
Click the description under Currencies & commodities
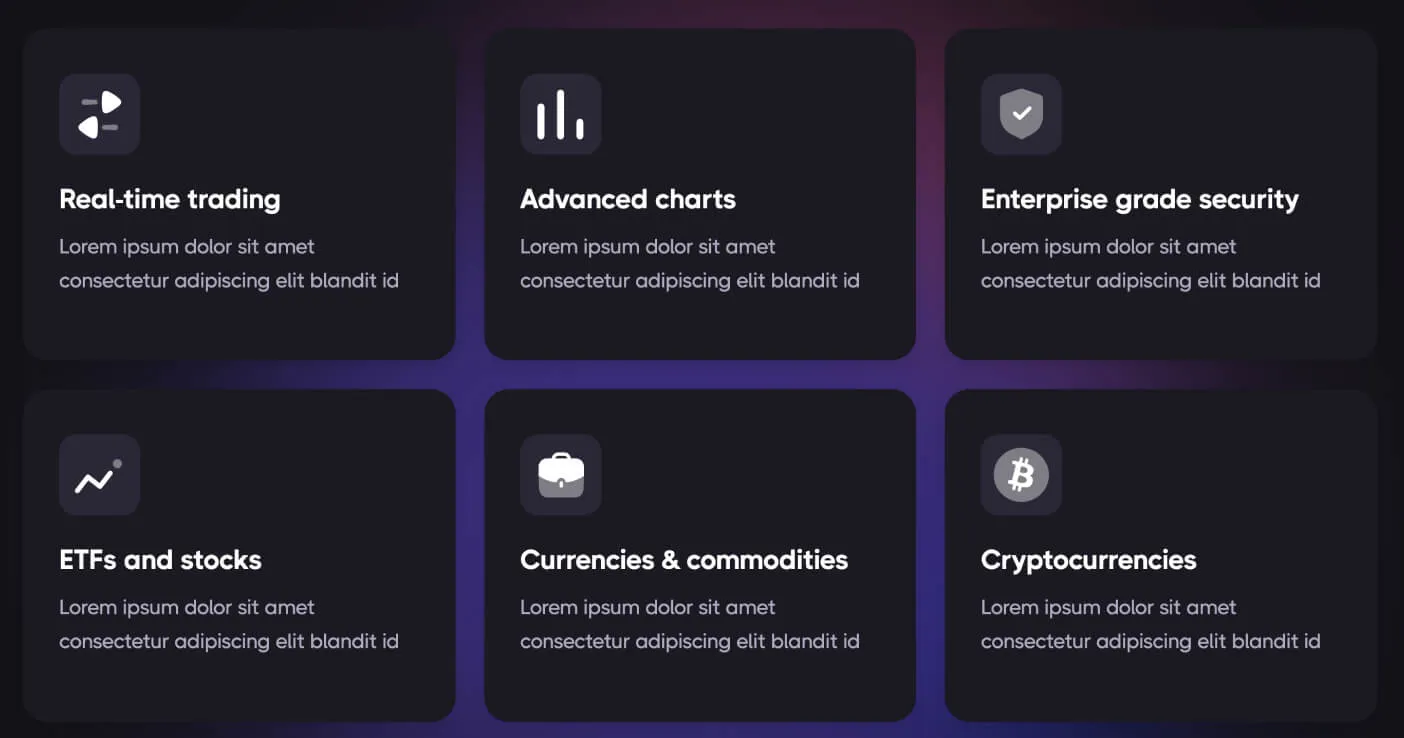tap(689, 624)
